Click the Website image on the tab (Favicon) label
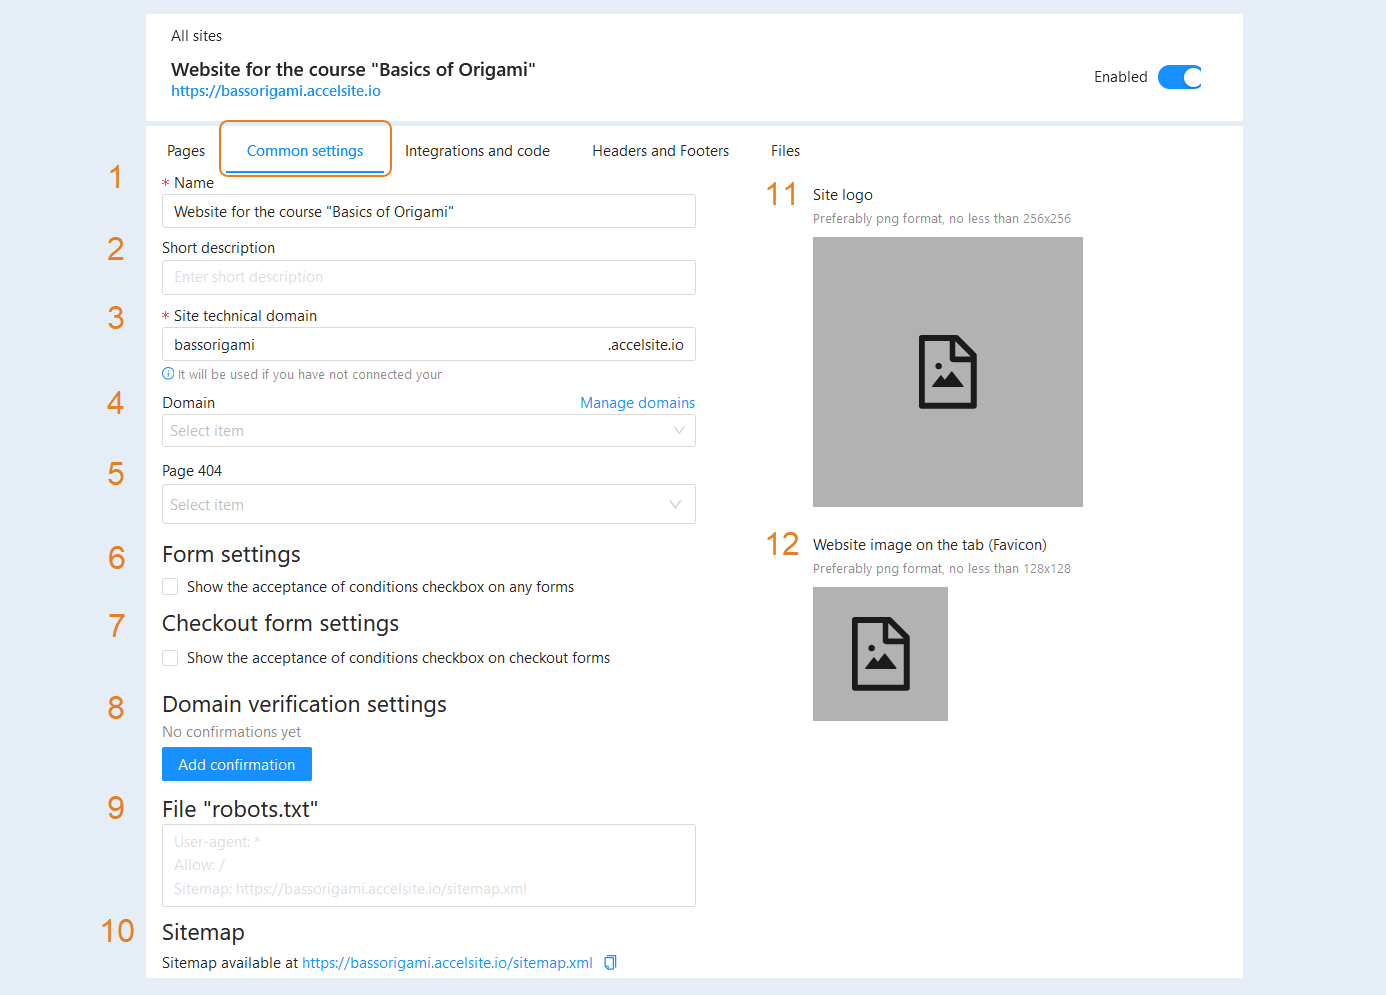This screenshot has height=995, width=1386. click(x=930, y=545)
